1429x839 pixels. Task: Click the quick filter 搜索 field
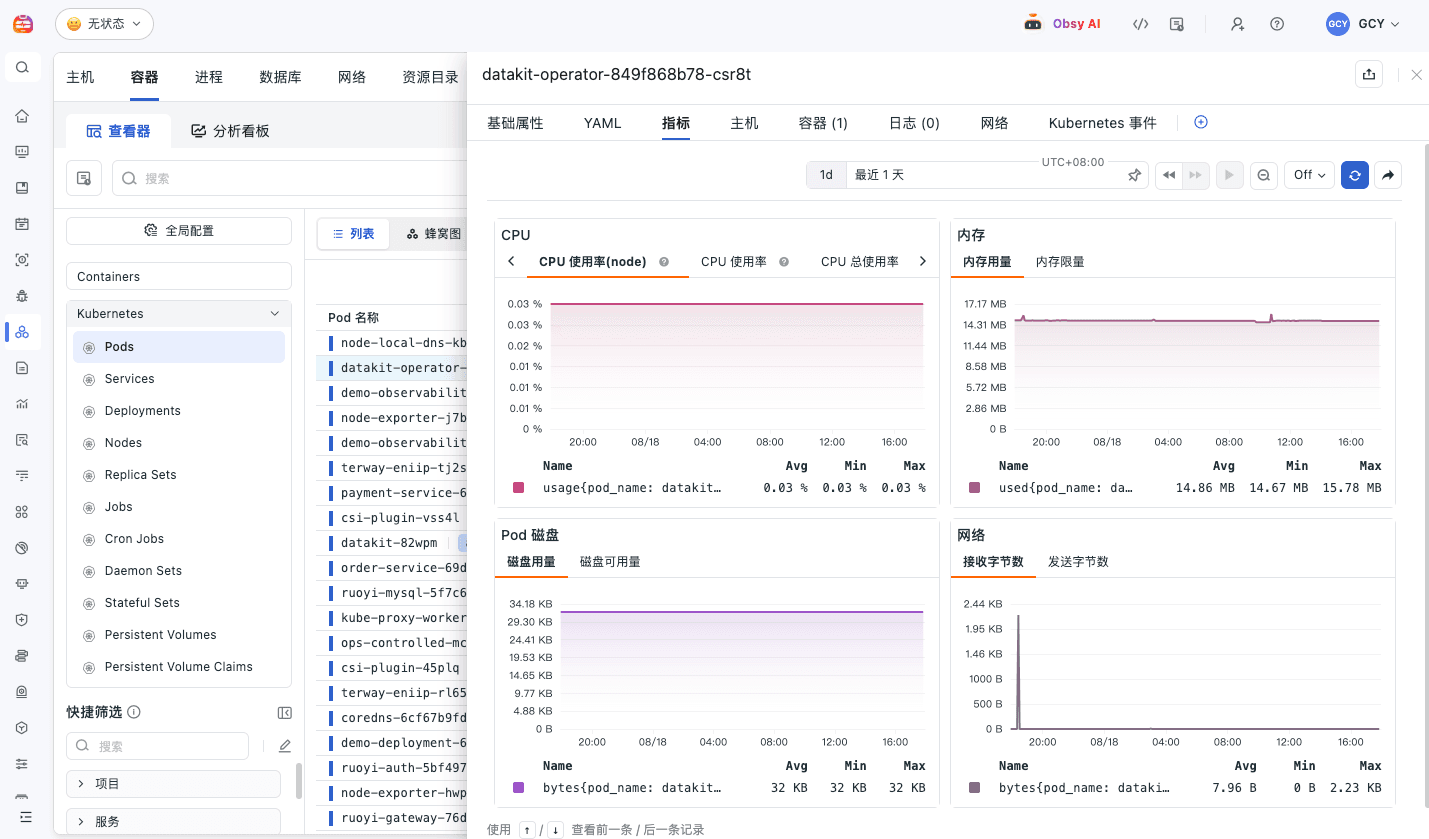point(157,746)
